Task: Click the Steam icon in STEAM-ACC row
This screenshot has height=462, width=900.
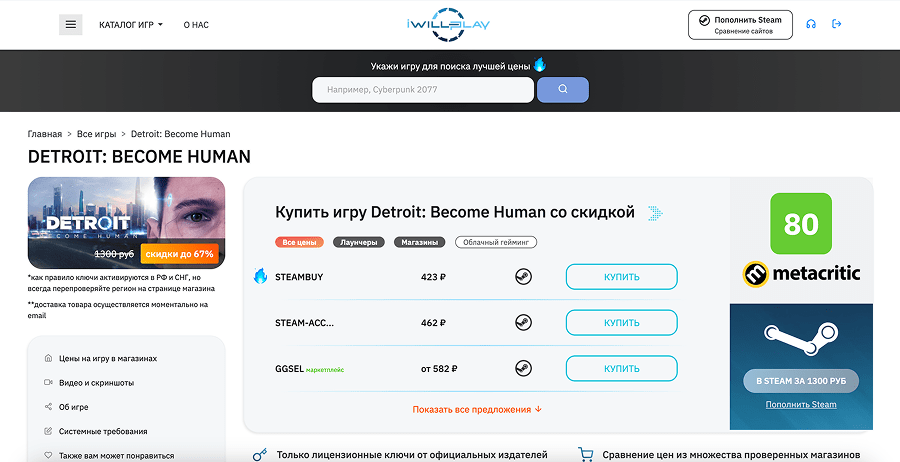Action: coord(523,323)
